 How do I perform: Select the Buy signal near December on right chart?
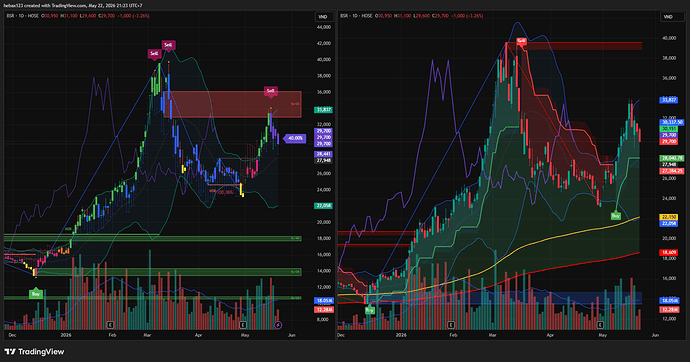369,310
